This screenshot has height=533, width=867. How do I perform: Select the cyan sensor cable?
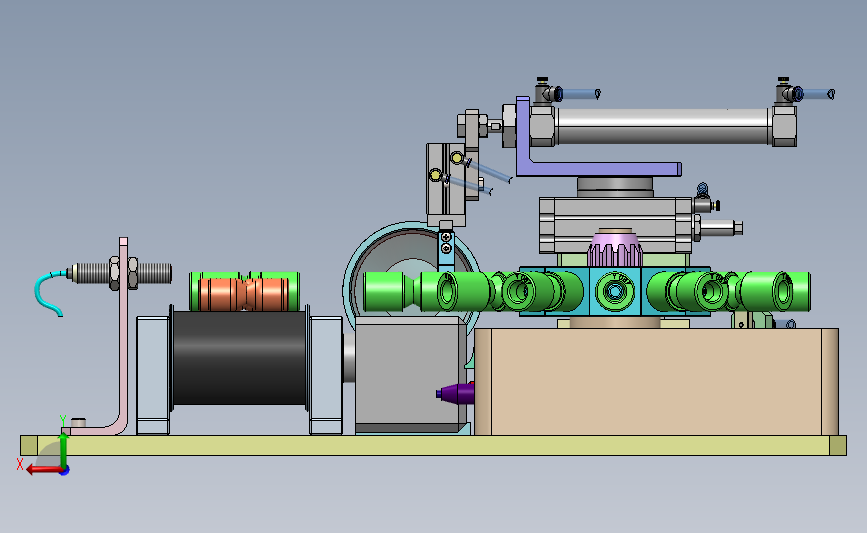pyautogui.click(x=49, y=293)
